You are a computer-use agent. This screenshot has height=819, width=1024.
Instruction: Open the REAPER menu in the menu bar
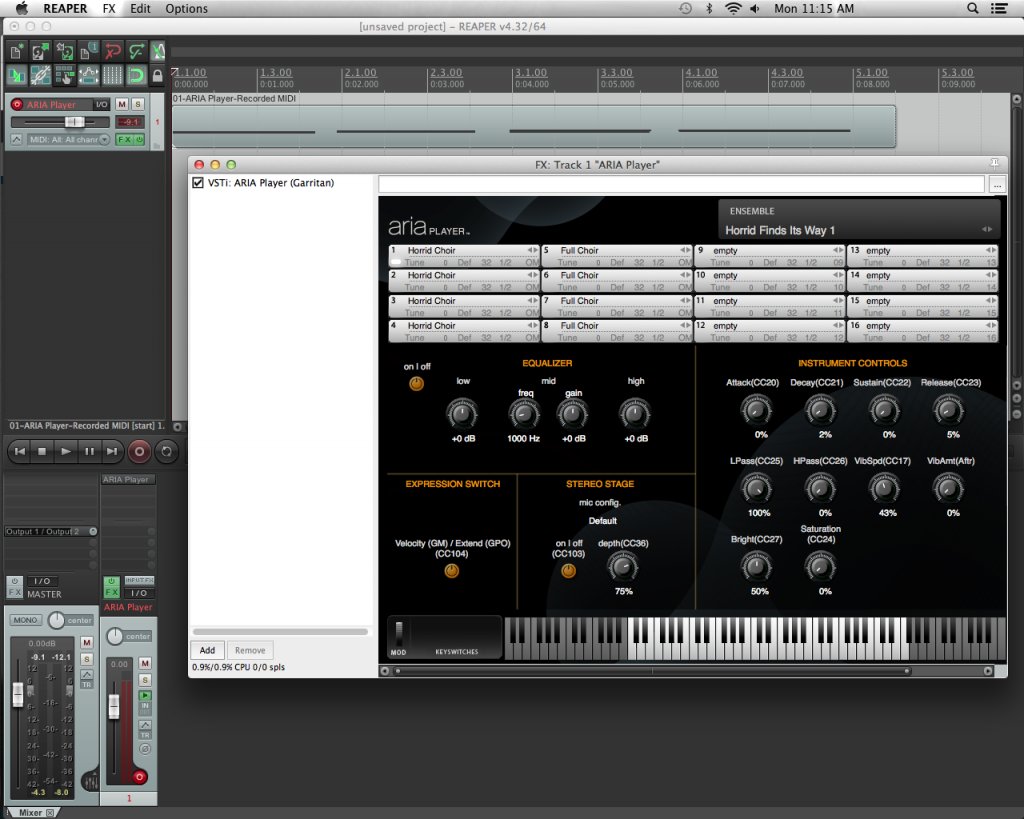(x=64, y=8)
